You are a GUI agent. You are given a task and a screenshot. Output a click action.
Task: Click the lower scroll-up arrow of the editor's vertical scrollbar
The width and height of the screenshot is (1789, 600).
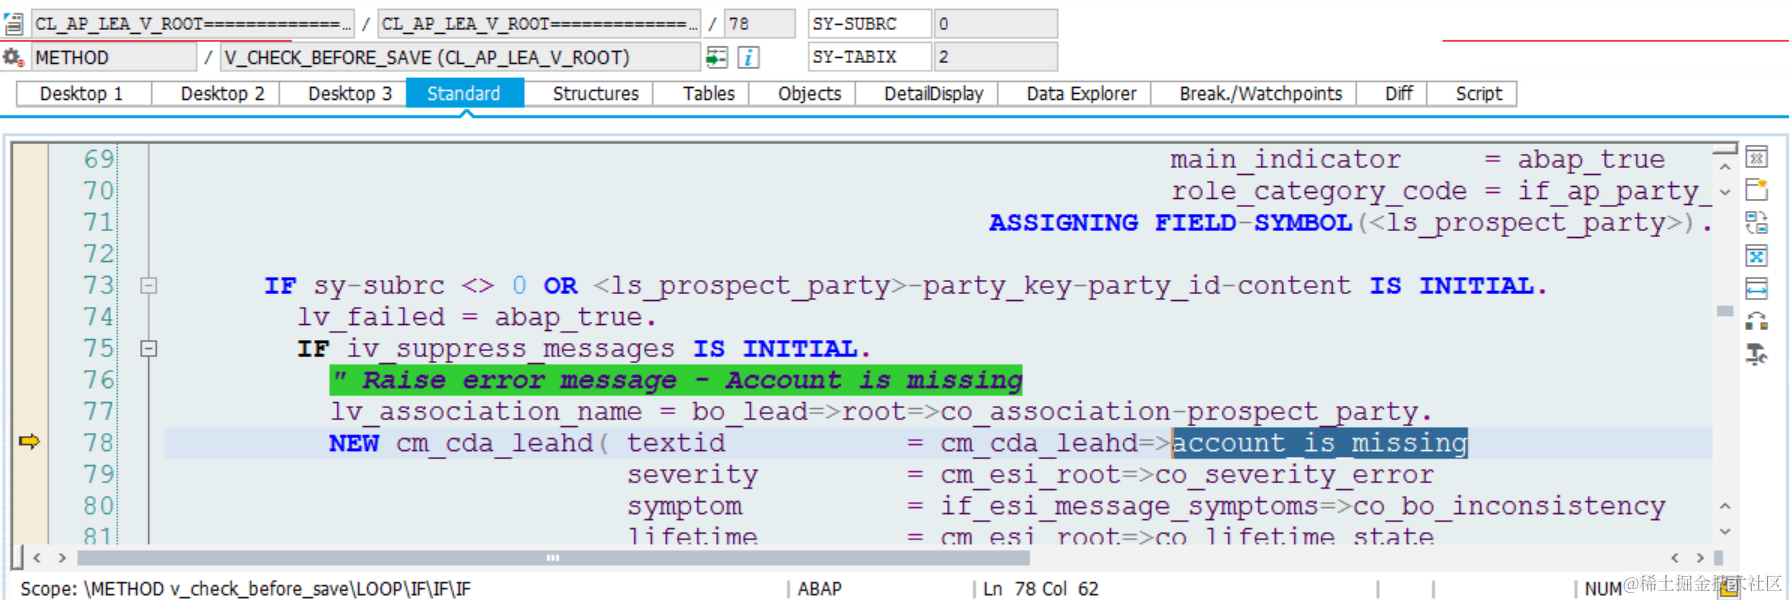point(1725,507)
